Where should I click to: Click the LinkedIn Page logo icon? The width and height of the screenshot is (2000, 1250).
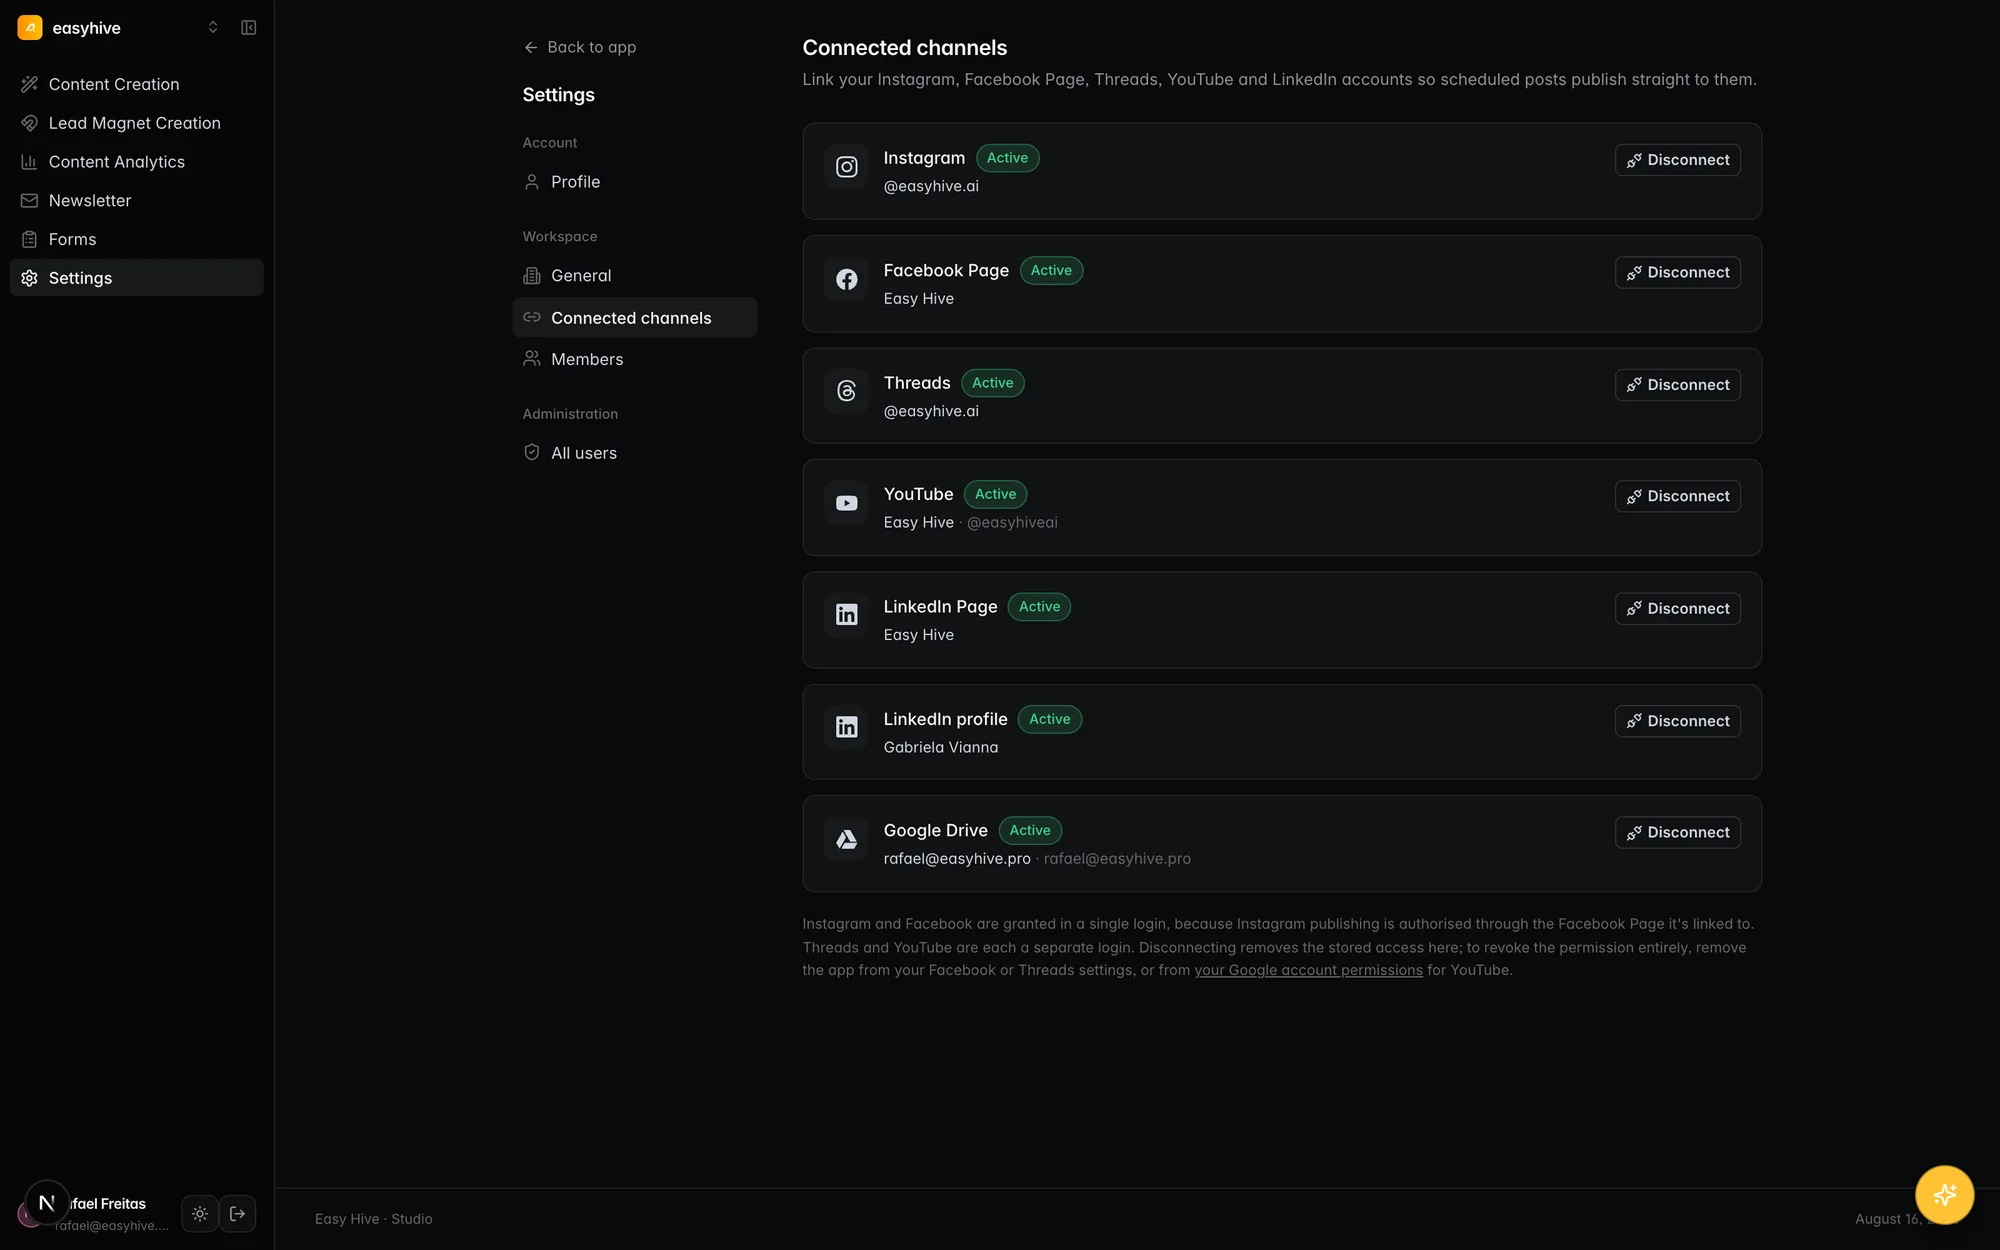coord(846,615)
